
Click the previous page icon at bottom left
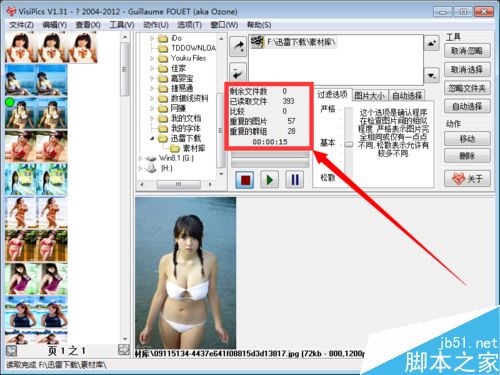pyautogui.click(x=11, y=351)
